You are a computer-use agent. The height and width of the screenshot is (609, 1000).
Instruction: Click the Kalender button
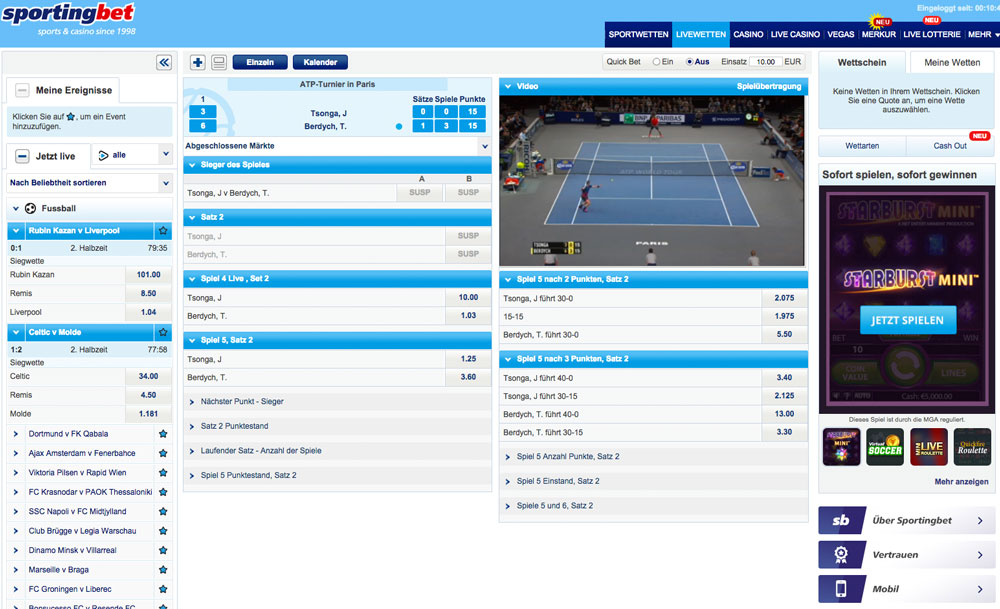[320, 62]
